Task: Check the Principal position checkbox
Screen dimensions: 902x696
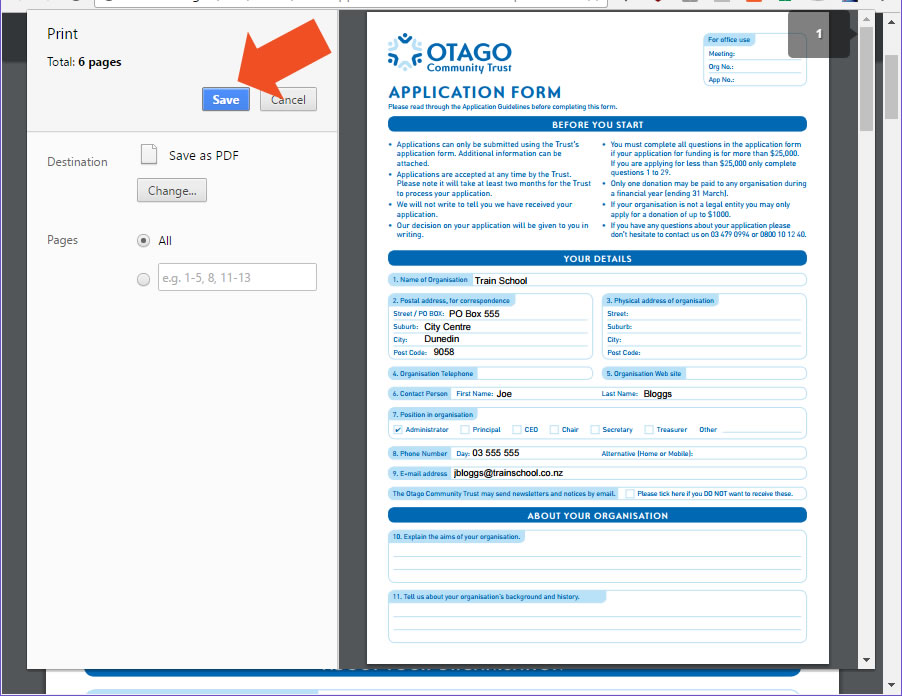Action: 464,429
